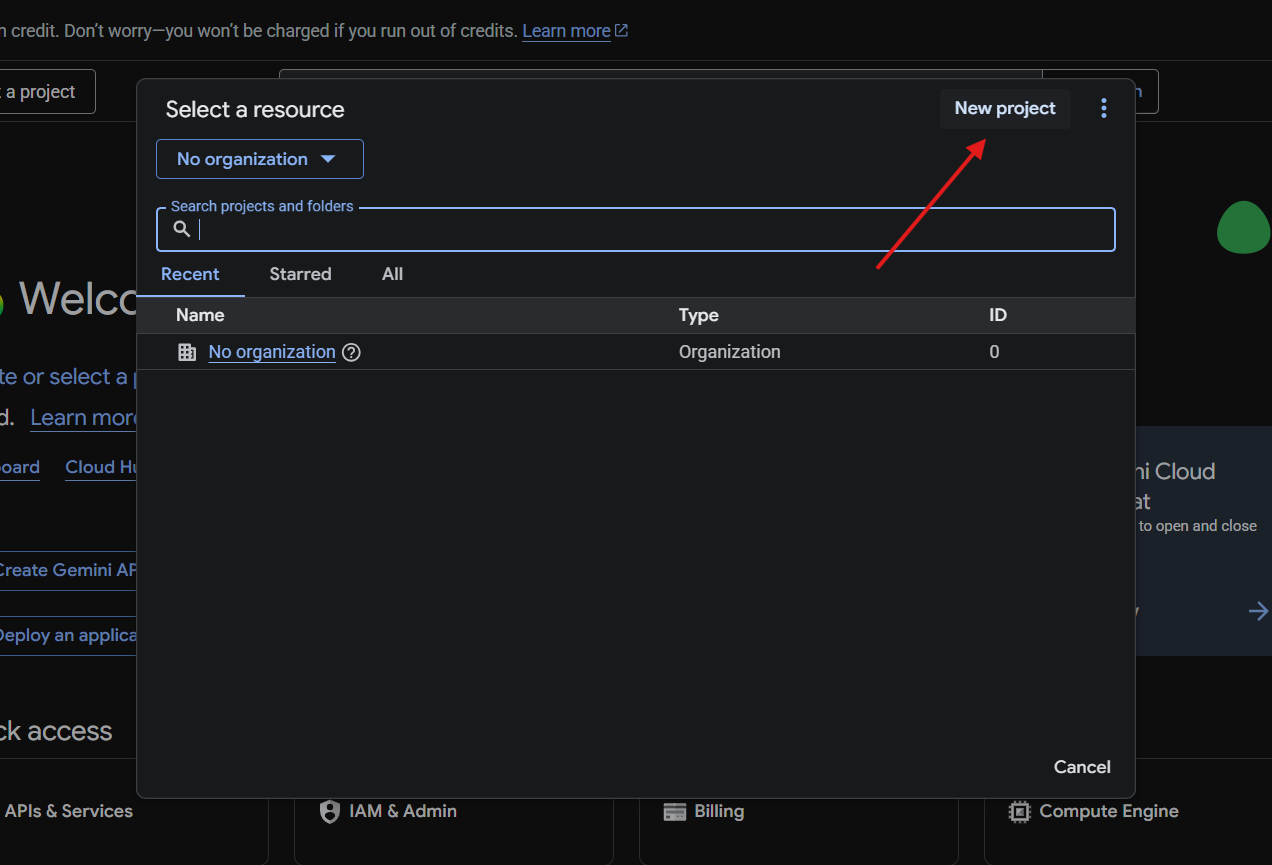Focus the Search projects and folders field
This screenshot has width=1272, height=865.
click(636, 230)
